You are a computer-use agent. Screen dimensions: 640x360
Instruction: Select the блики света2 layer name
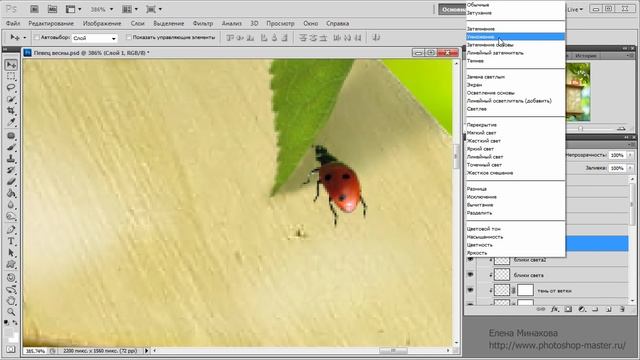[x=530, y=260]
